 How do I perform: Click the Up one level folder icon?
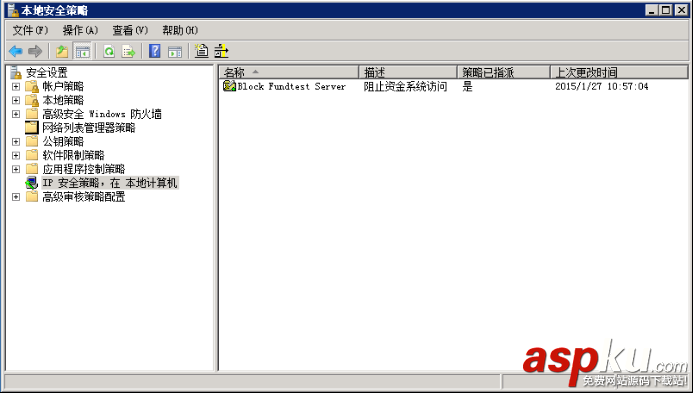click(62, 51)
